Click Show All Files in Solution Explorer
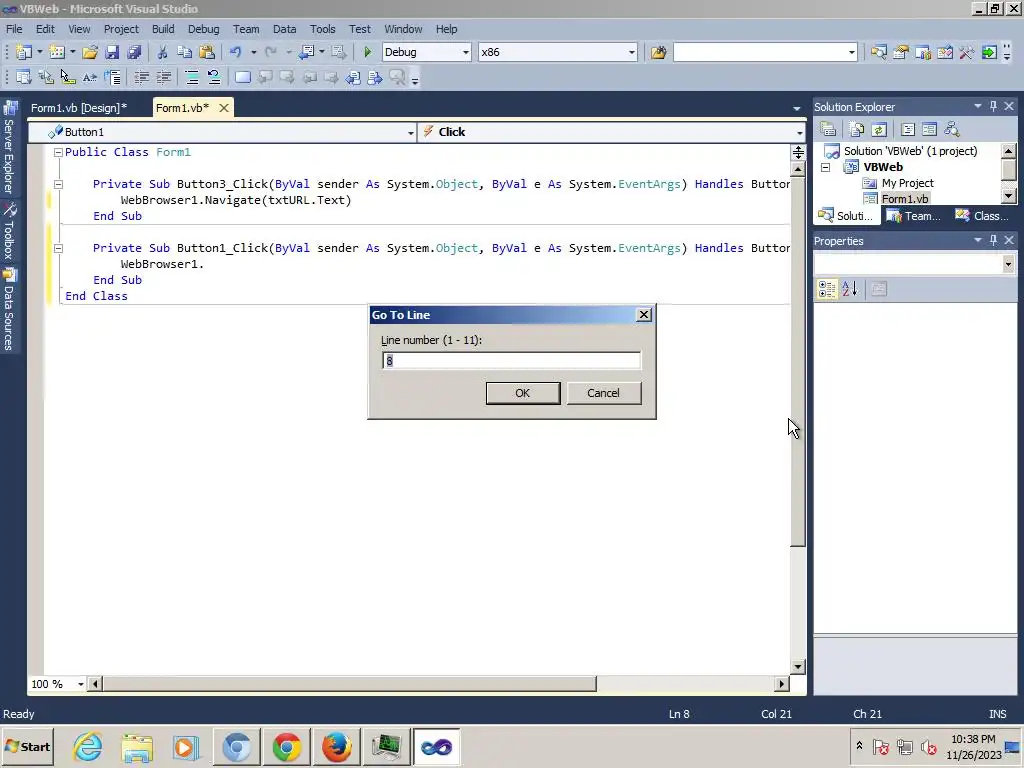Screen dimensions: 1024x768 click(857, 129)
